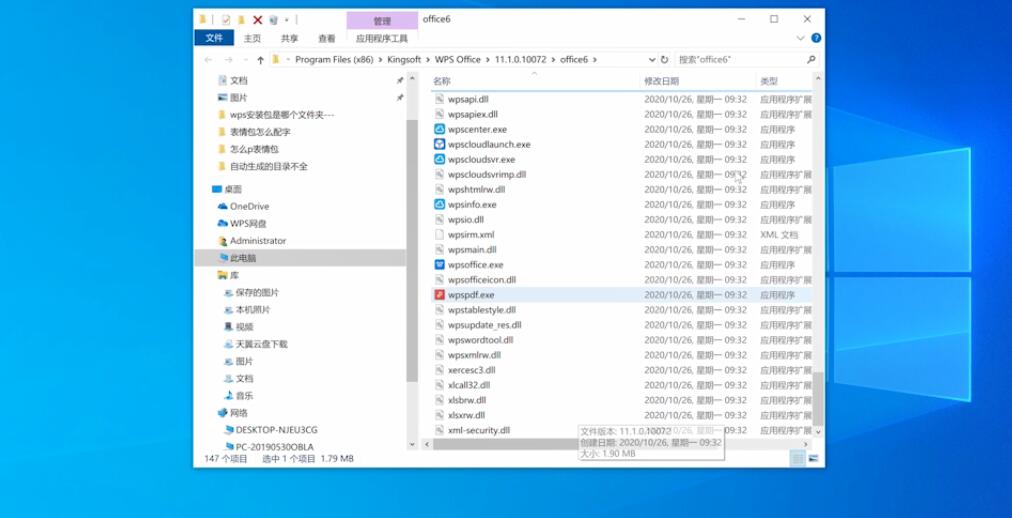Viewport: 1012px width, 518px height.
Task: Select wpscenter.exe file icon
Action: click(440, 129)
